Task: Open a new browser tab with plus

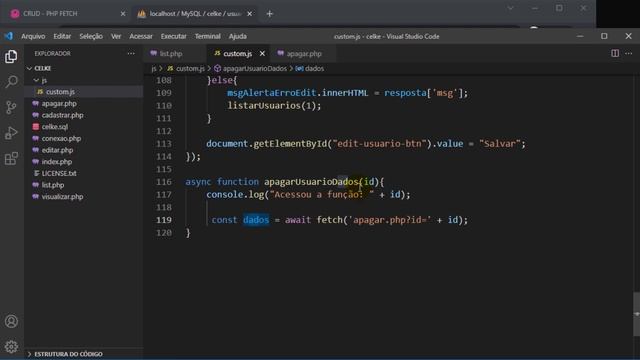Action: click(x=269, y=14)
